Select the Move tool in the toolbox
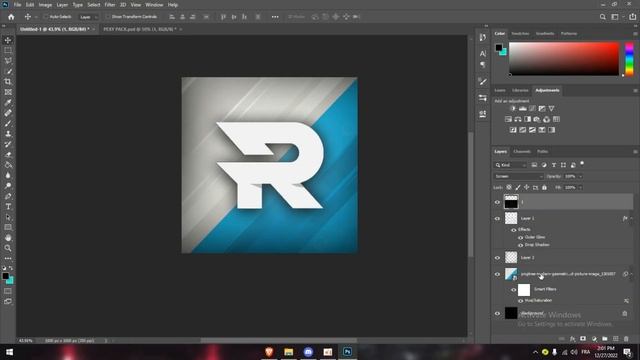Image resolution: width=640 pixels, height=360 pixels. [x=8, y=40]
